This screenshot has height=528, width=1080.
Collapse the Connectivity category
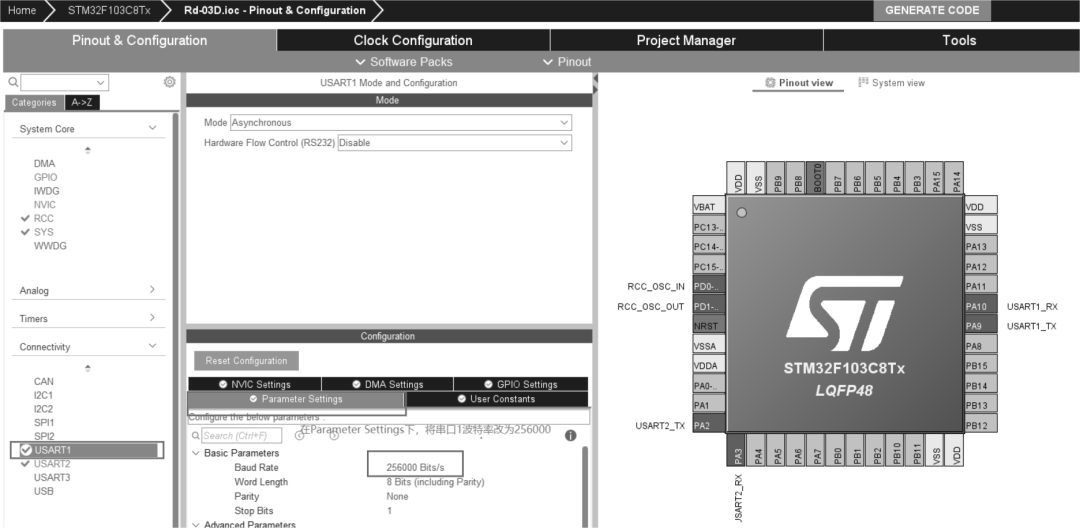click(152, 346)
